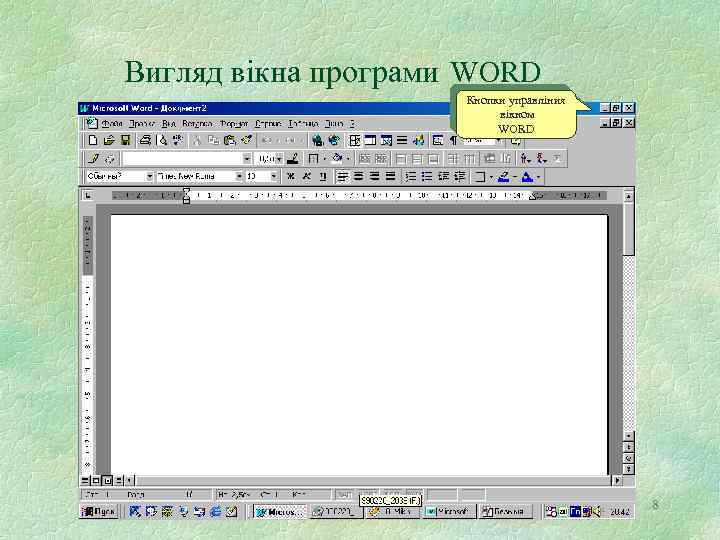
Task: Align the paragraph text to the left
Action: (343, 176)
